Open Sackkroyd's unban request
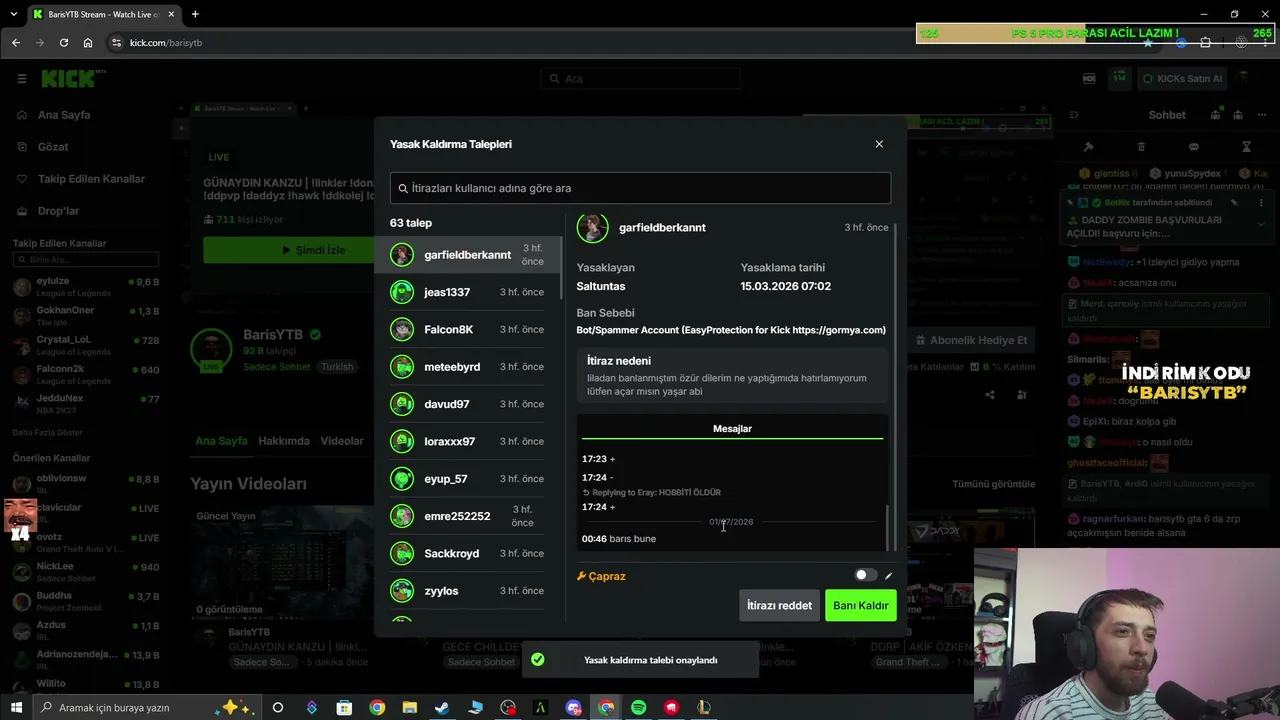Viewport: 1280px width, 720px height. [x=468, y=553]
